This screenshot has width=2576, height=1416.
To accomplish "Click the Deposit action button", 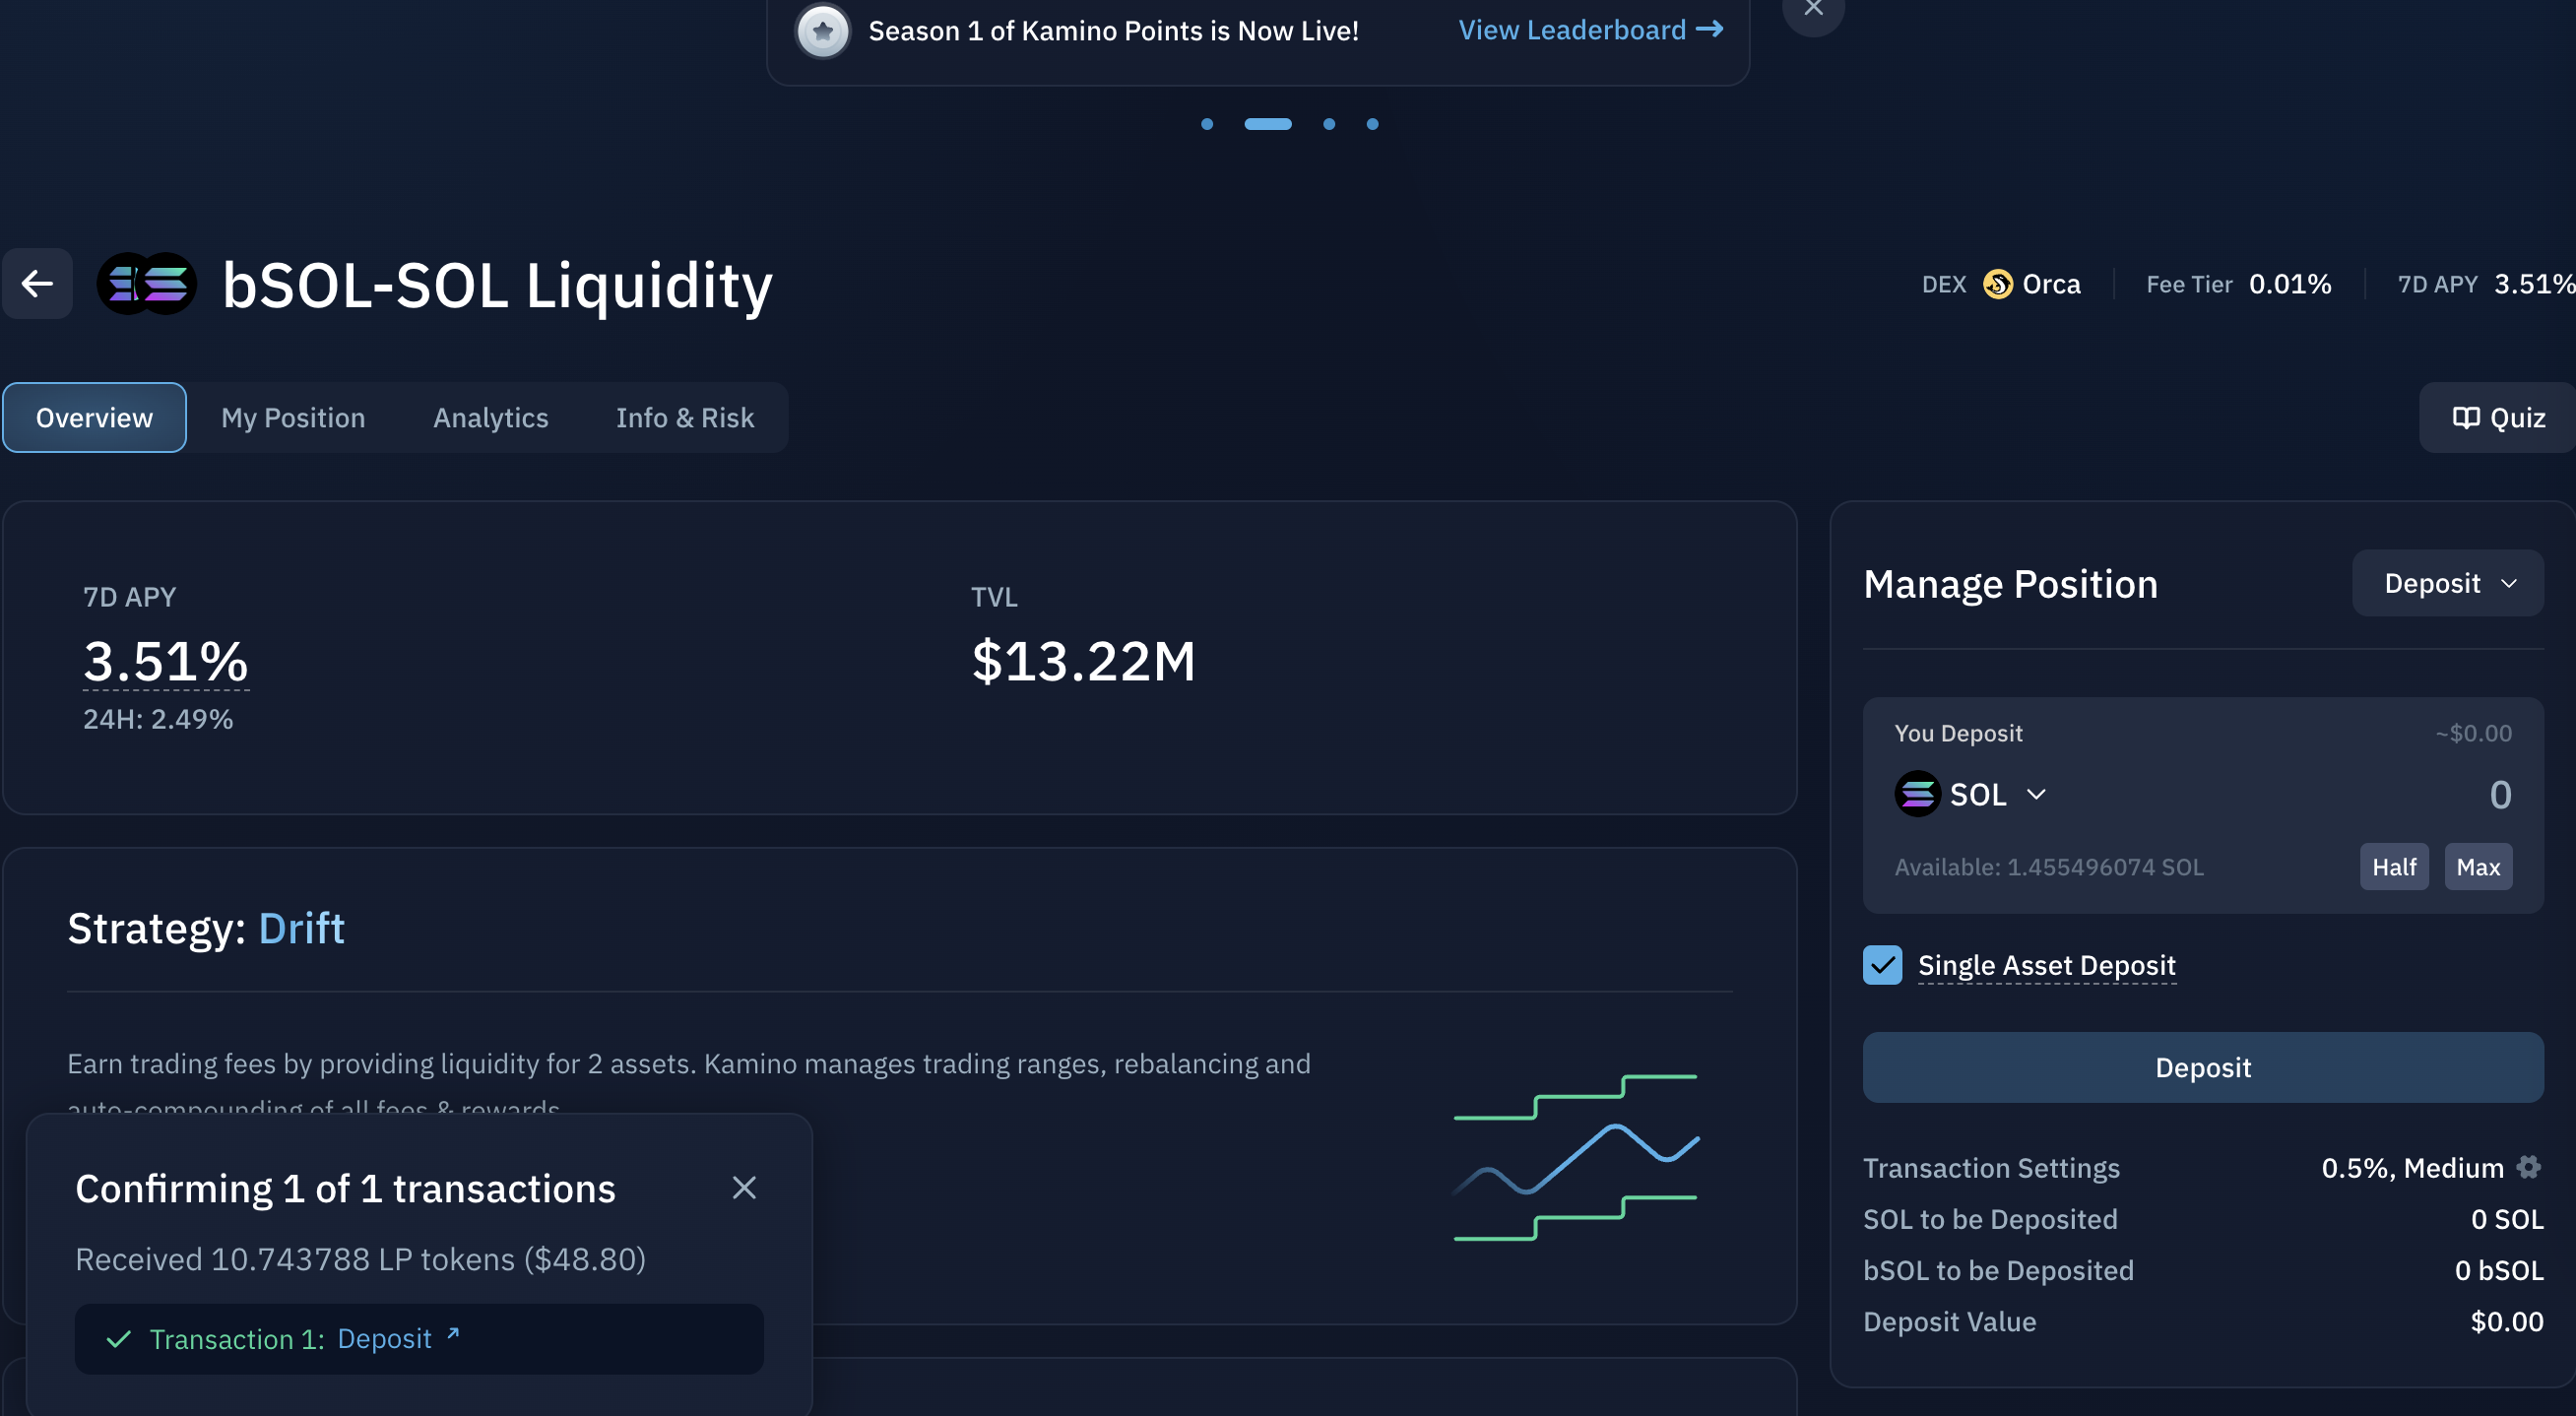I will (2203, 1065).
